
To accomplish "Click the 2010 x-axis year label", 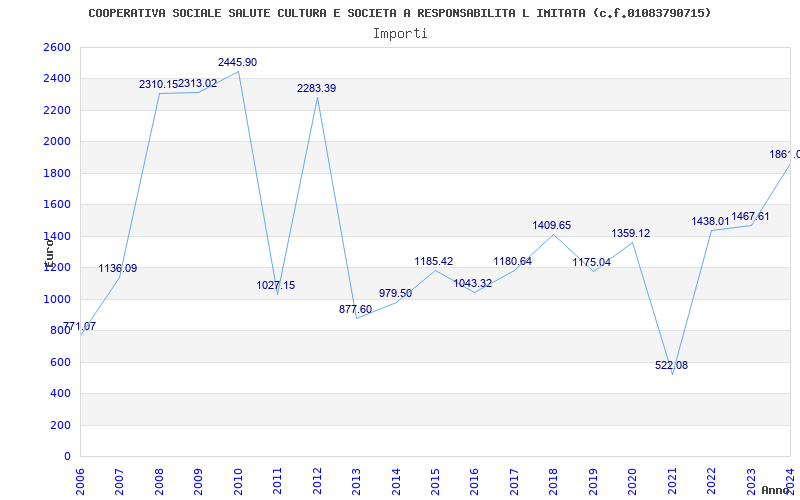I will click(x=238, y=479).
